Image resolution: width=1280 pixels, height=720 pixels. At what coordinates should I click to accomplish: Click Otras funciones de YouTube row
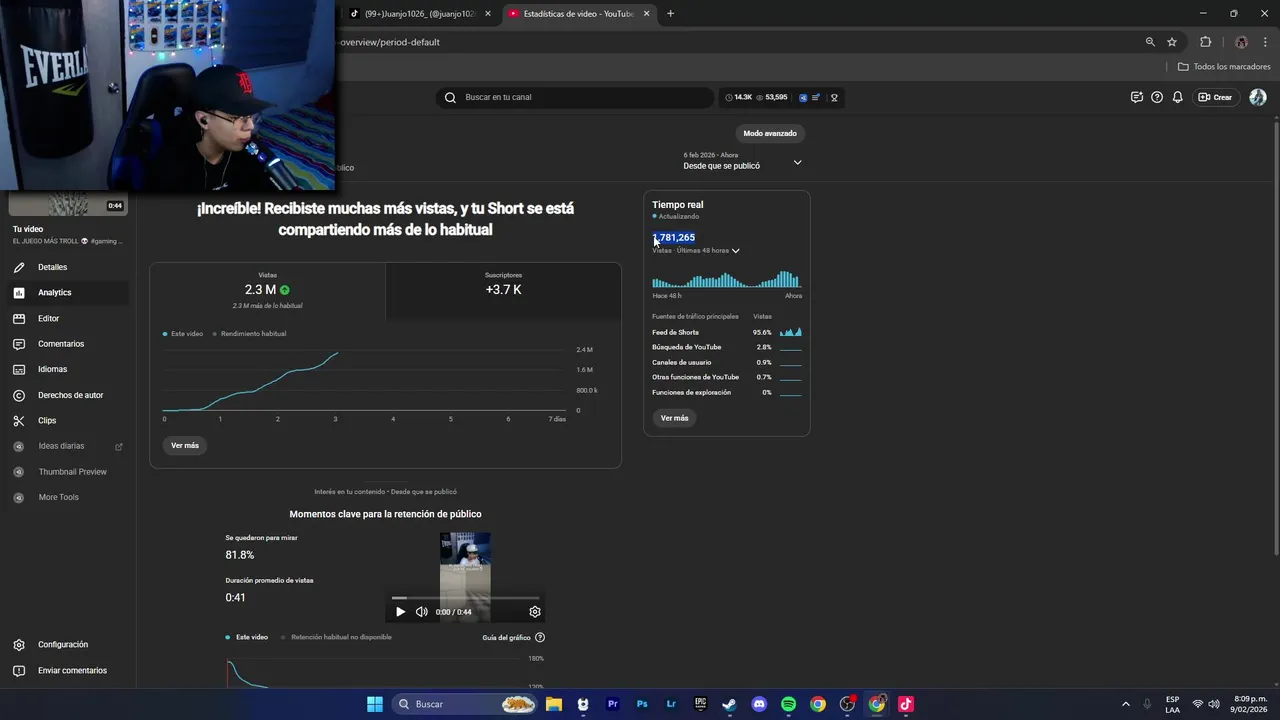point(727,377)
